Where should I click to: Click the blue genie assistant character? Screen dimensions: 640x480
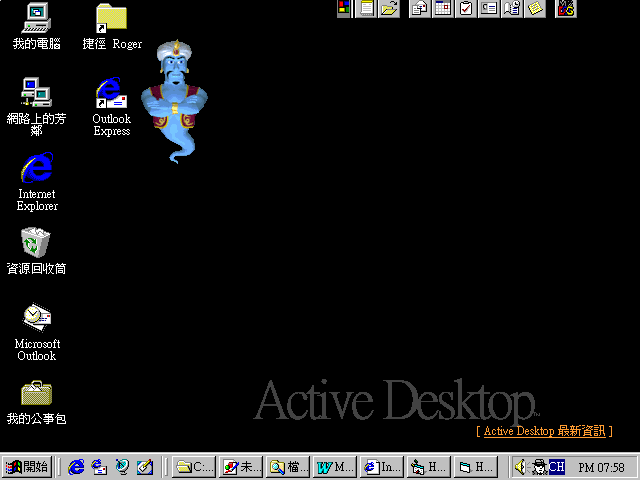click(x=174, y=100)
